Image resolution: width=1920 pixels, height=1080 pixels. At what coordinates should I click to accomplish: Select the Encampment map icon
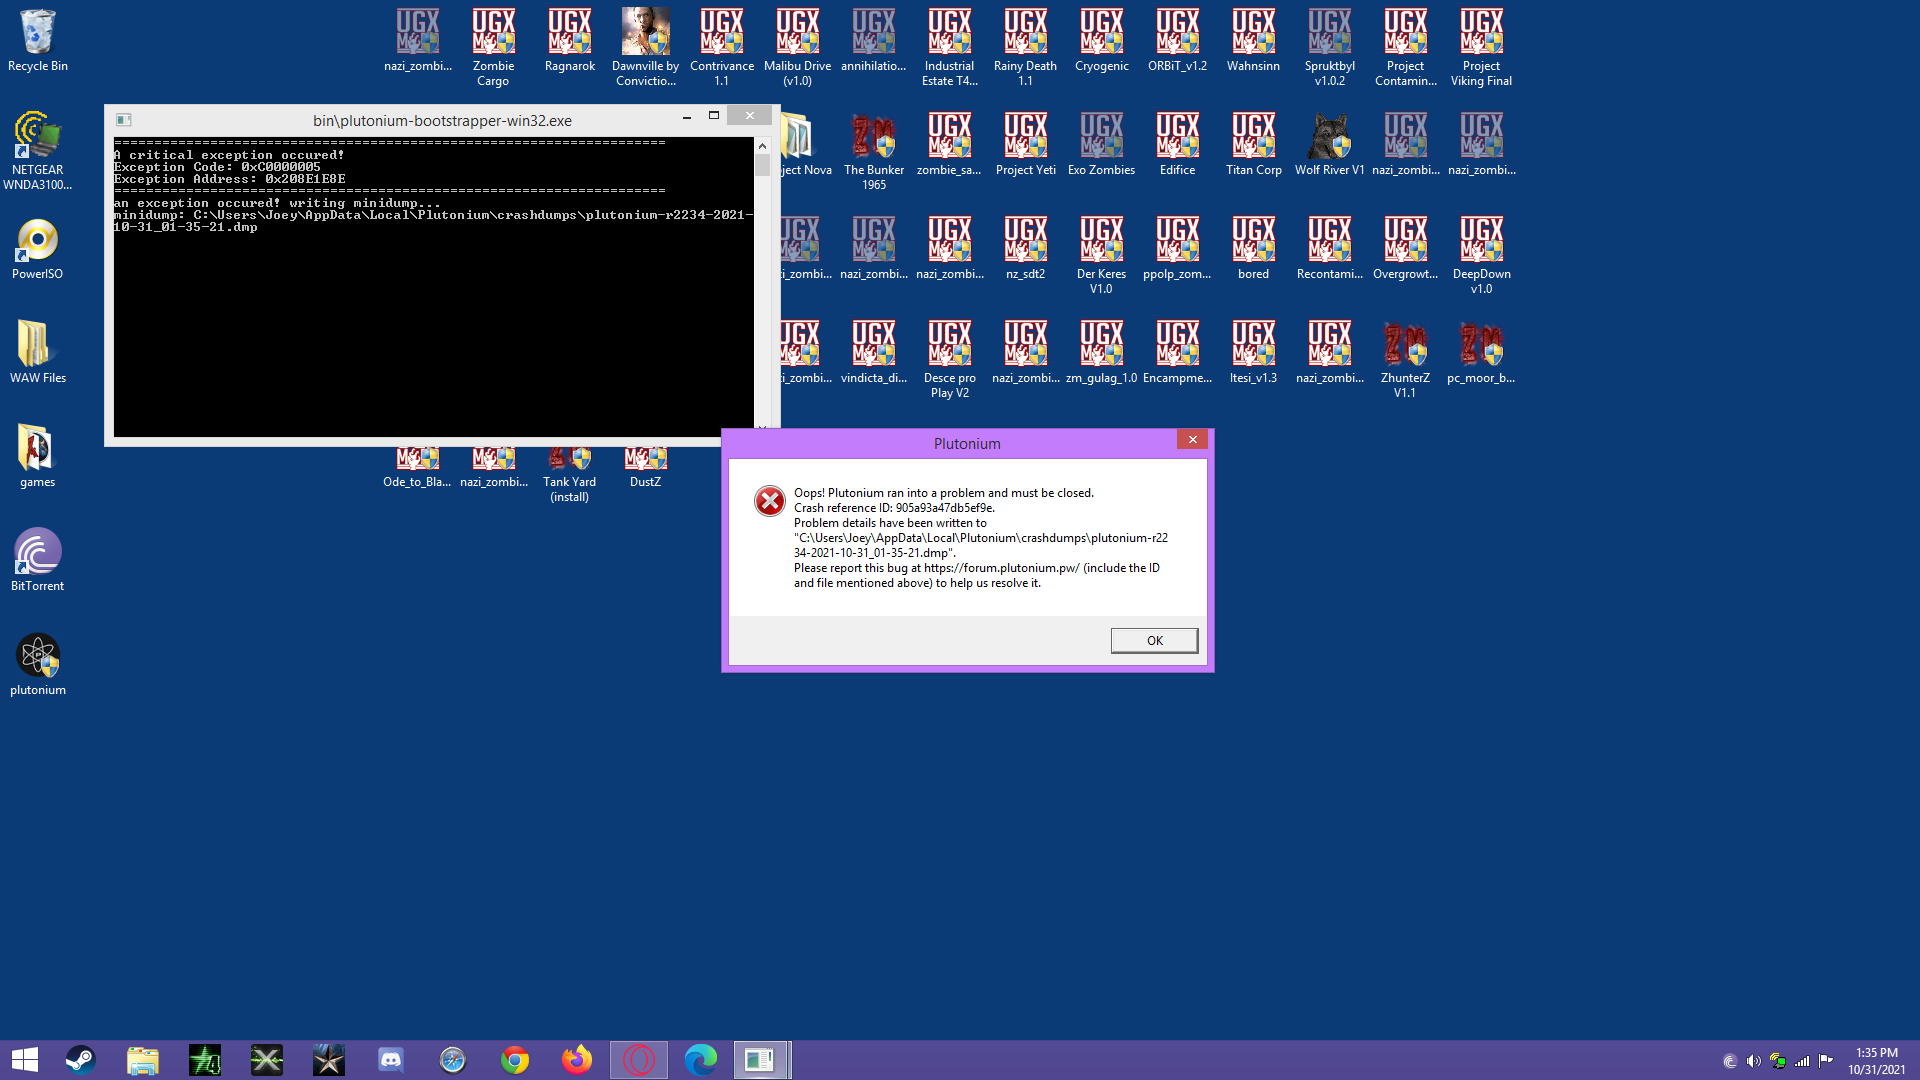[x=1178, y=353]
